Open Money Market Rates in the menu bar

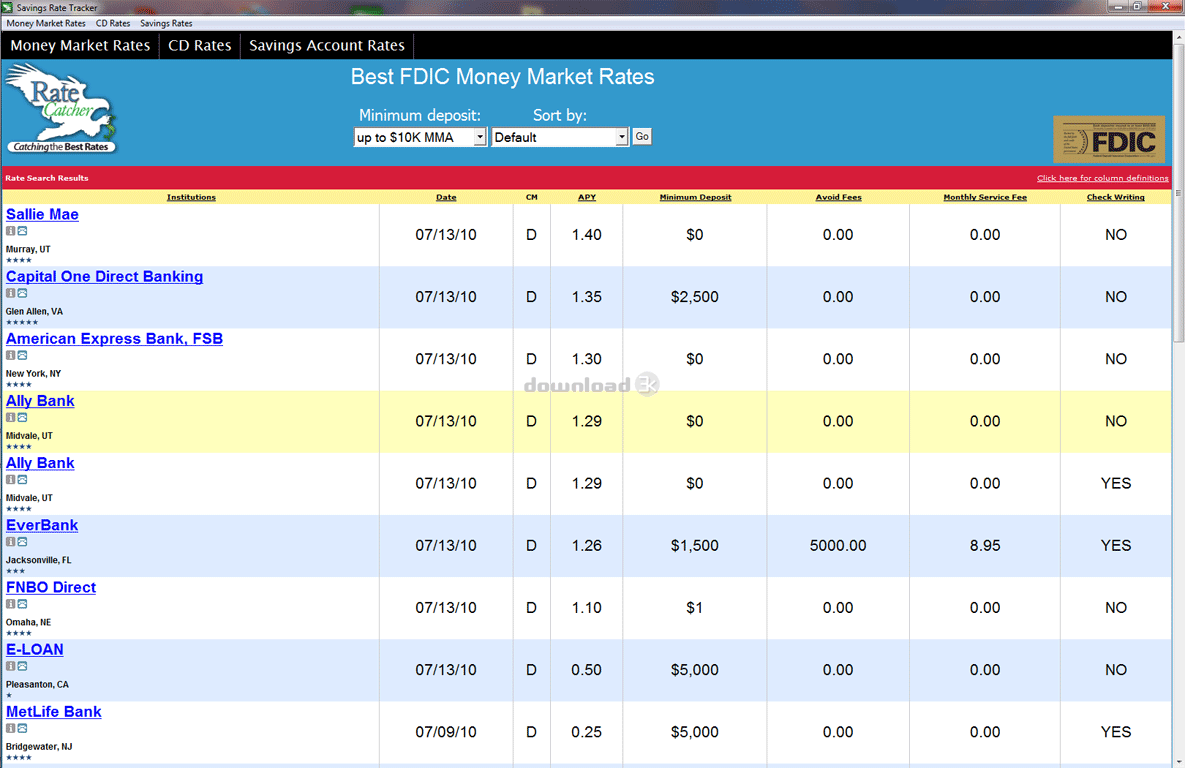(x=46, y=23)
